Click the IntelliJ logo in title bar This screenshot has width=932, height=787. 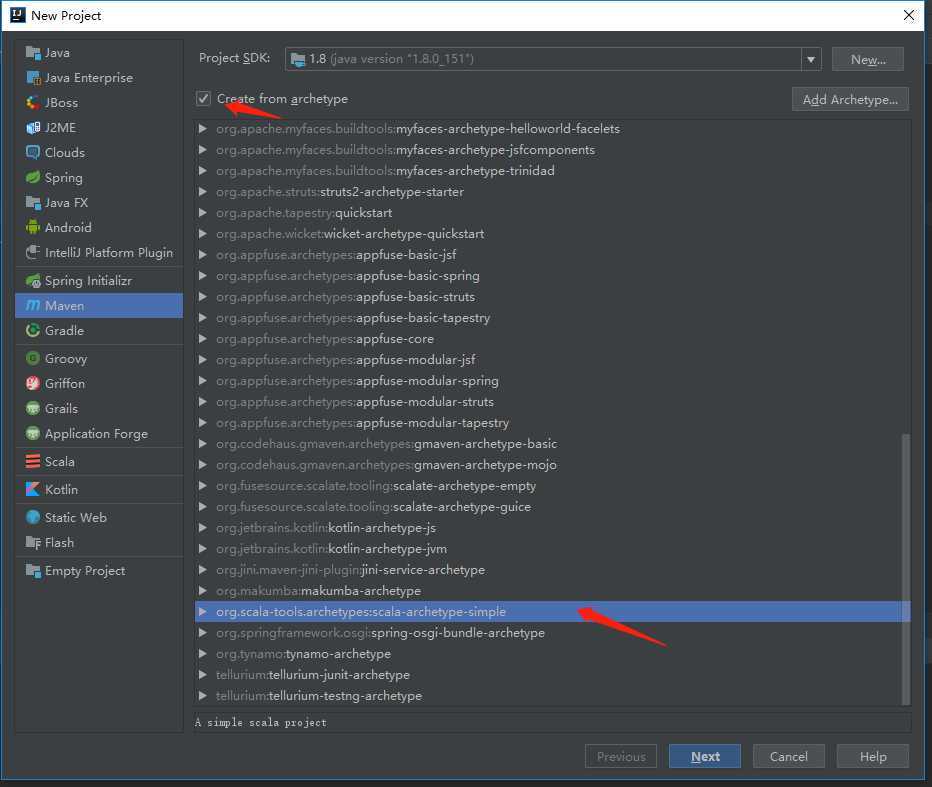point(18,15)
